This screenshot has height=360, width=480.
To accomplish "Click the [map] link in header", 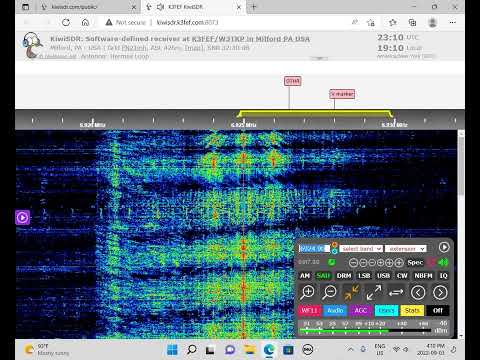I will pos(194,48).
